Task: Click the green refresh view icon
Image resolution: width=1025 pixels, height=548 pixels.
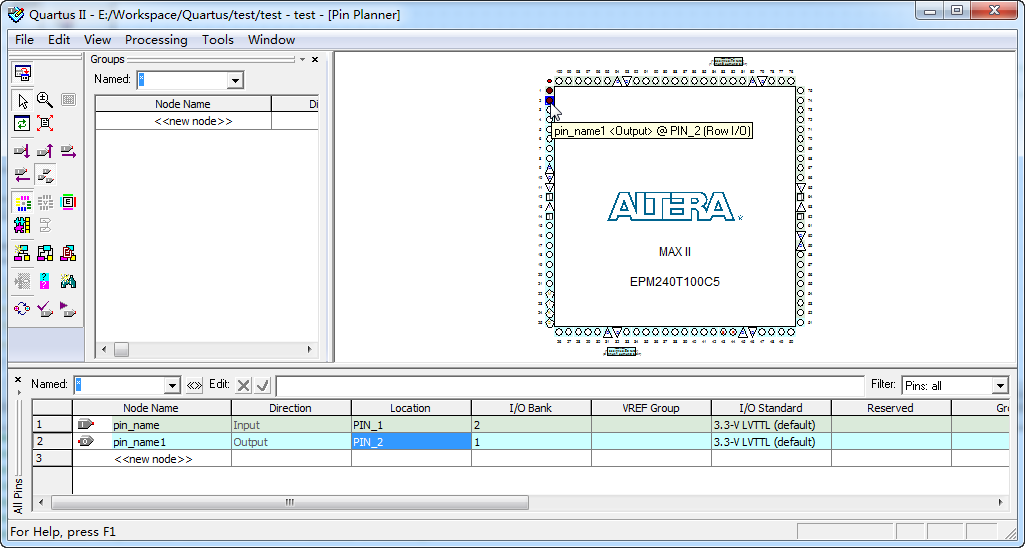Action: point(22,123)
